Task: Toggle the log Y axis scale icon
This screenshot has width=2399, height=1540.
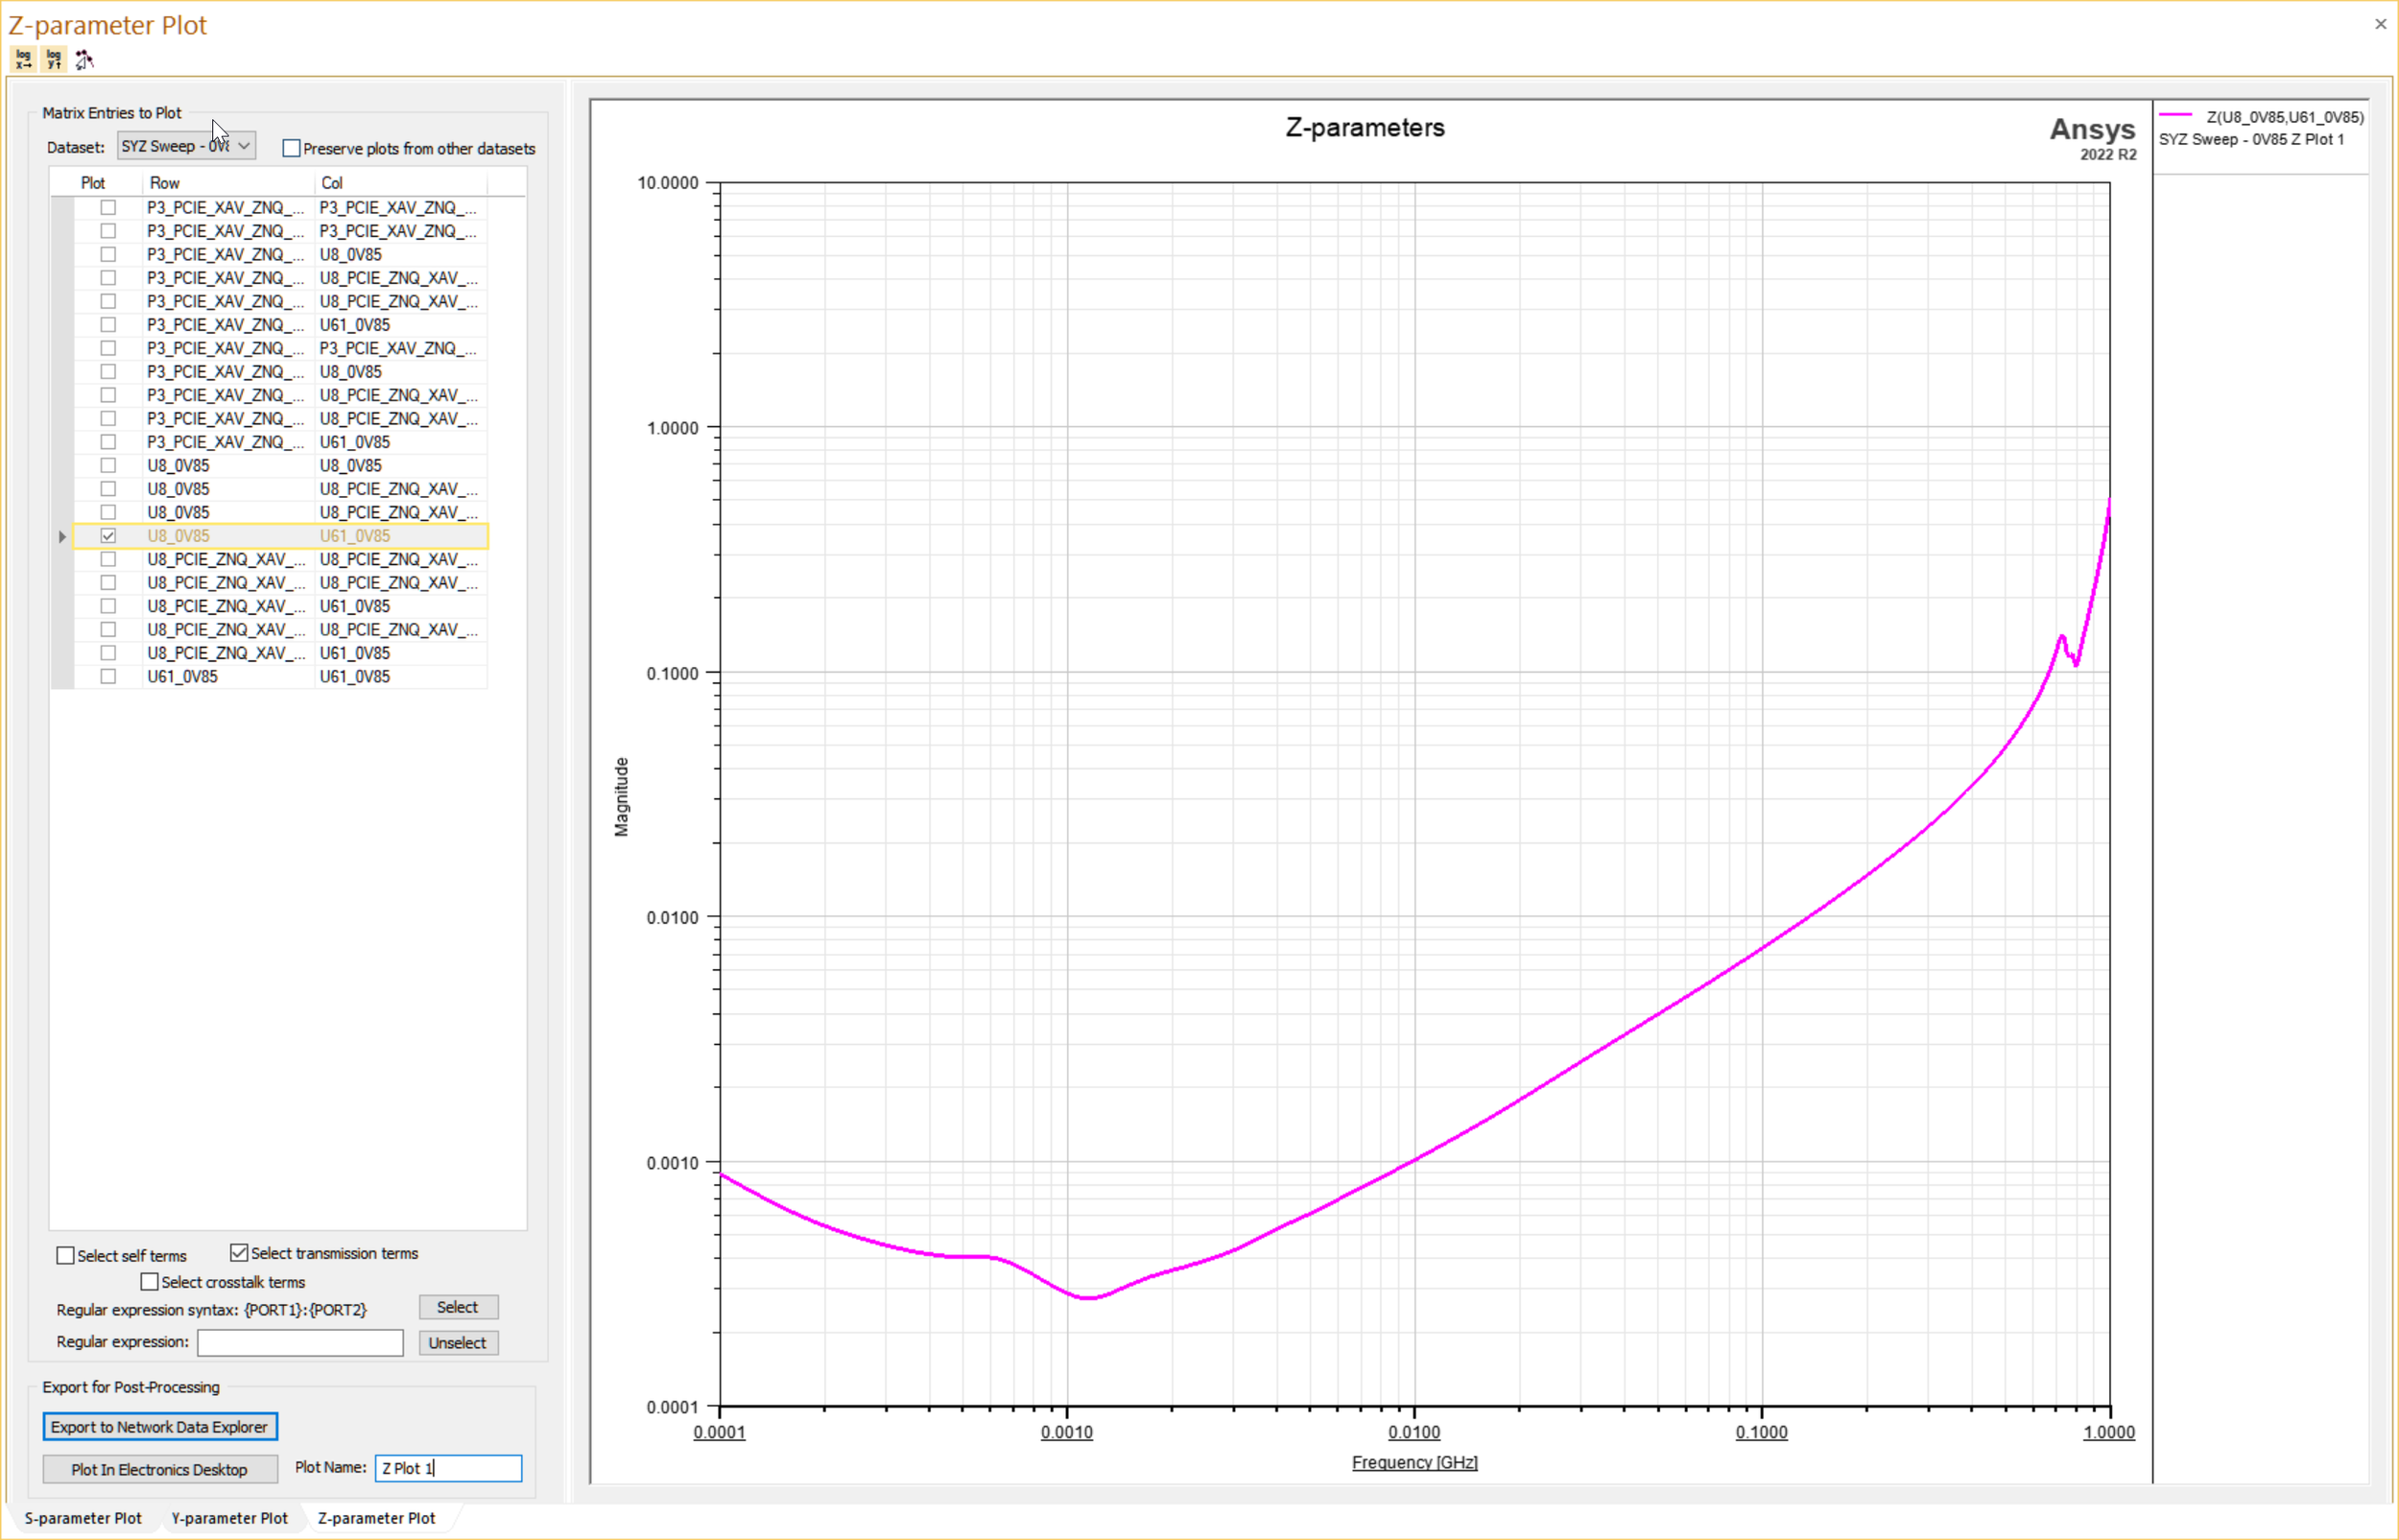Action: point(53,59)
